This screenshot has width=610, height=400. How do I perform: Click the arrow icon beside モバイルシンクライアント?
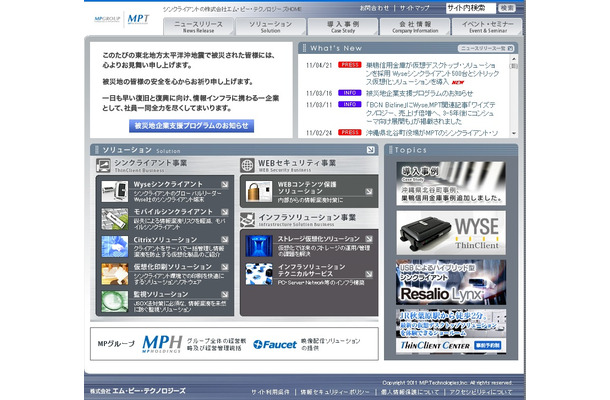pyautogui.click(x=225, y=212)
